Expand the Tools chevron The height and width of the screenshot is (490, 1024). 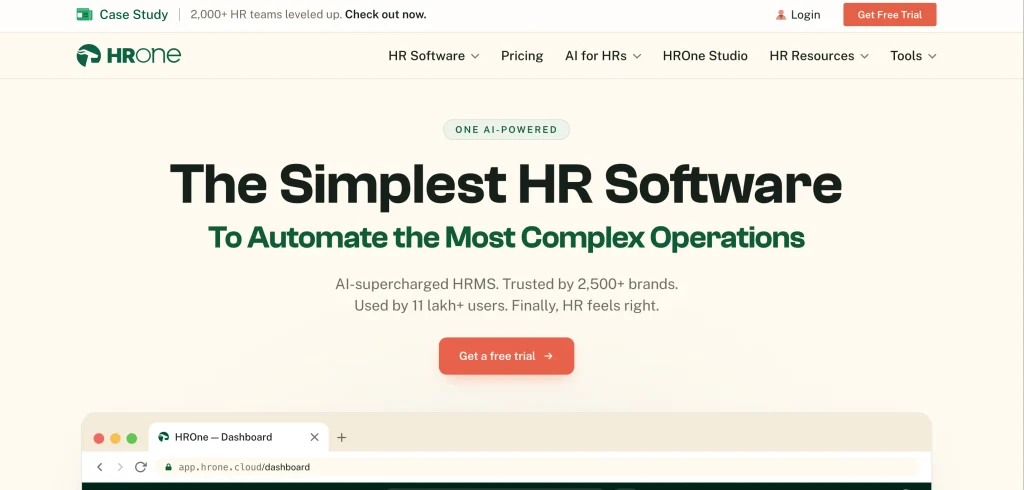point(932,56)
